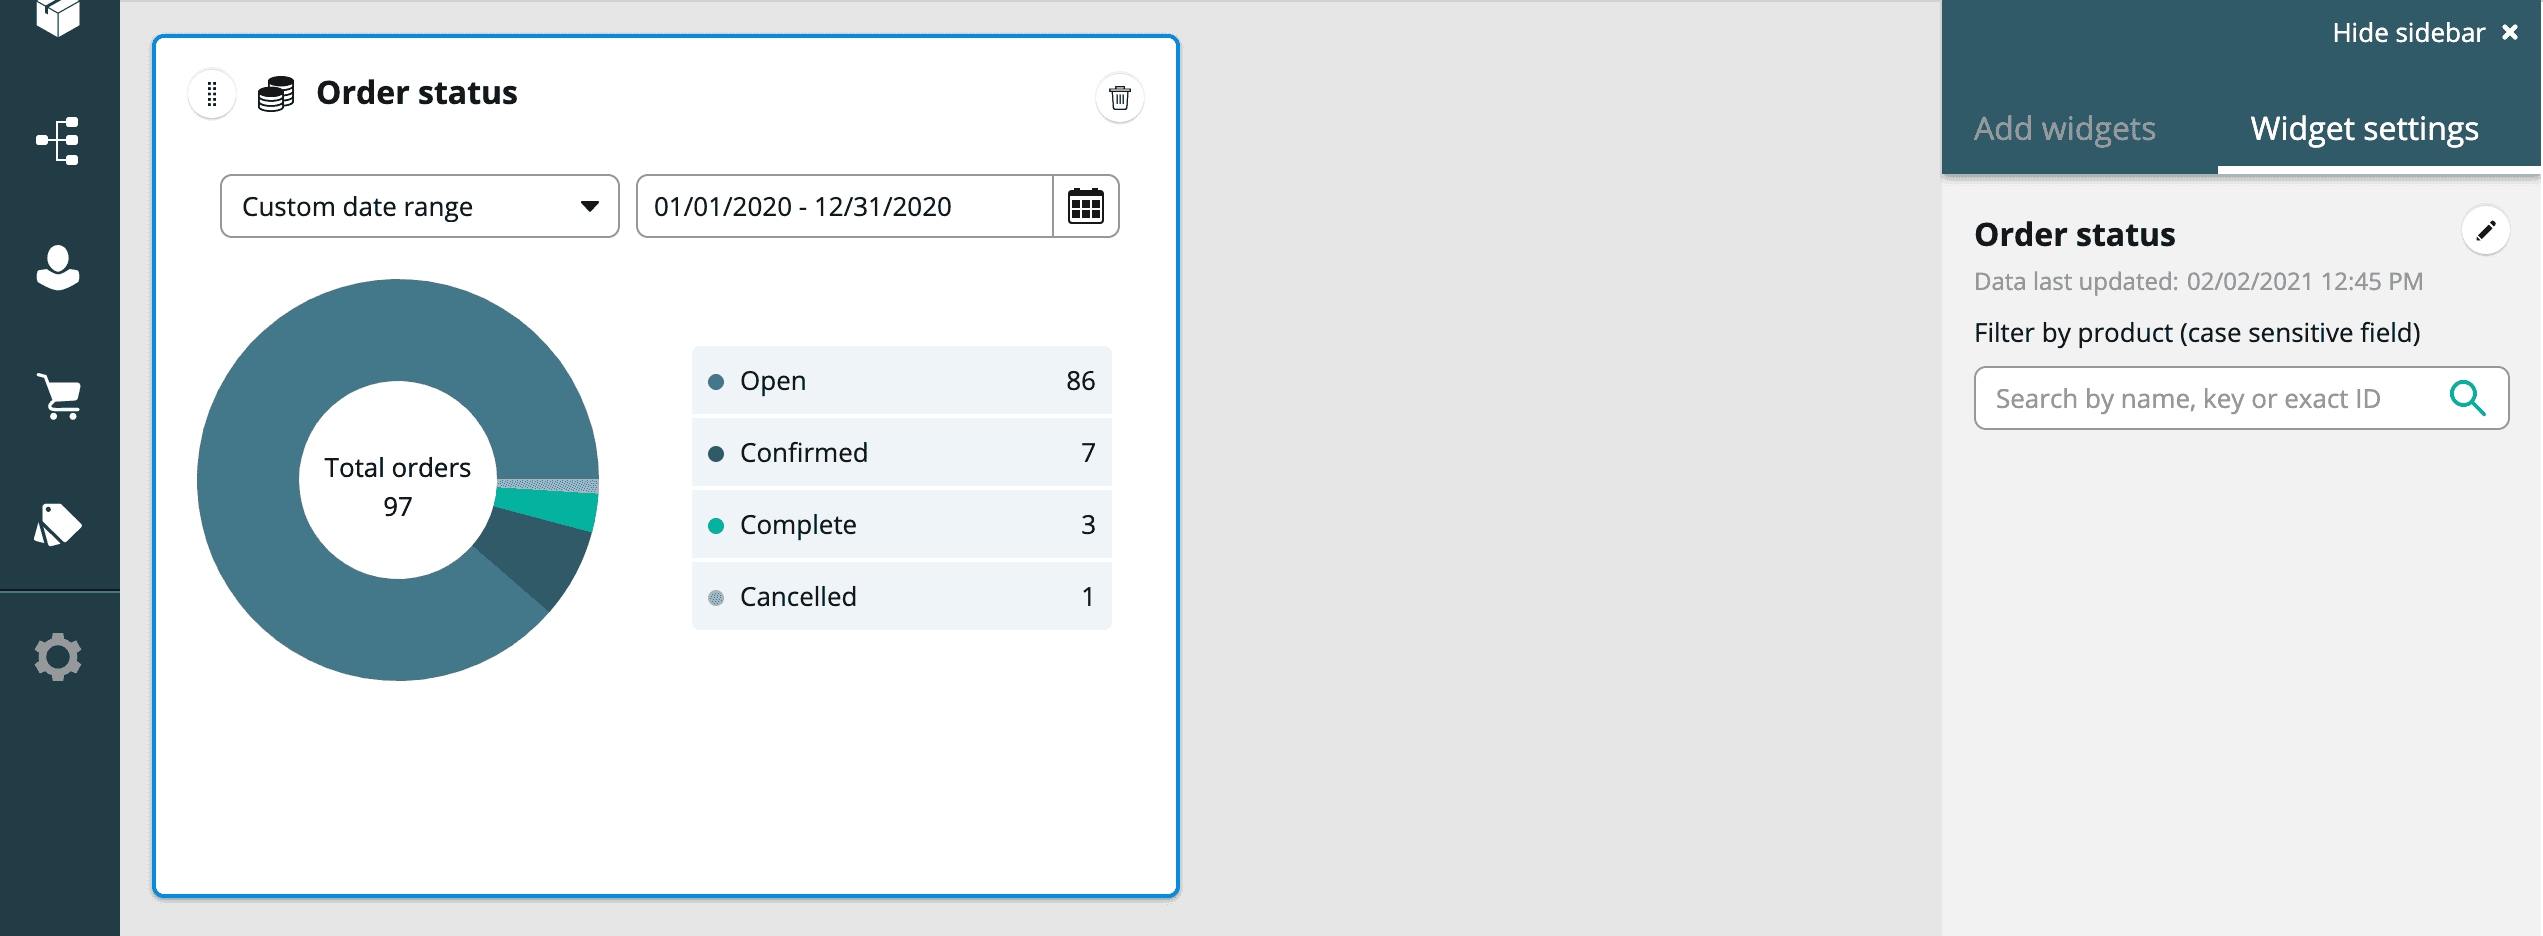Viewport: 2543px width, 936px height.
Task: Click the widget drag handle
Action: coord(212,95)
